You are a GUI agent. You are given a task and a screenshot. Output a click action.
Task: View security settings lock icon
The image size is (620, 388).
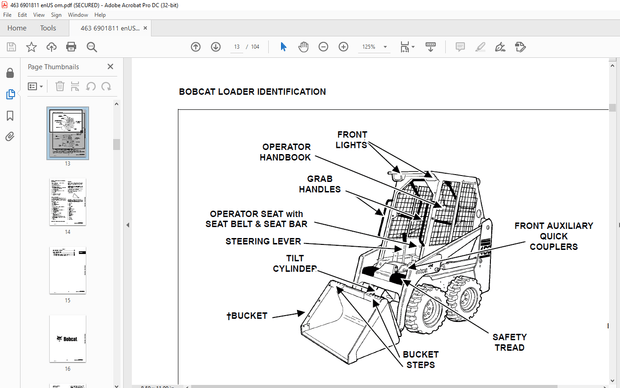(10, 73)
